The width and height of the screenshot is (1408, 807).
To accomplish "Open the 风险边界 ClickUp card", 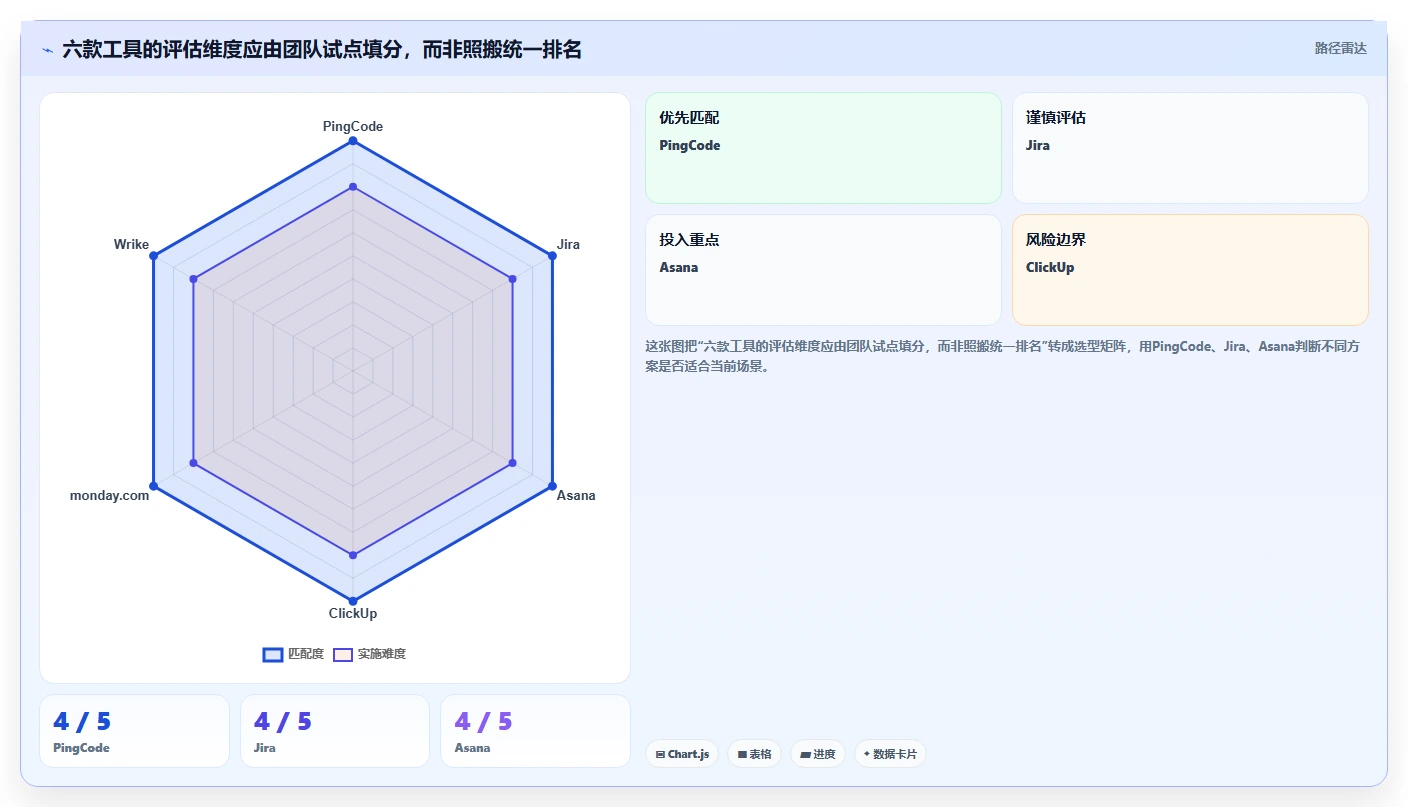I will coord(1190,270).
